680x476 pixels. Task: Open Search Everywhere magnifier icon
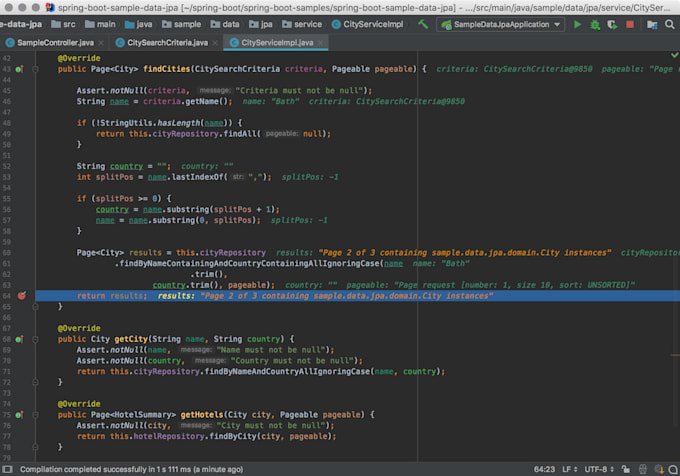pyautogui.click(x=670, y=25)
